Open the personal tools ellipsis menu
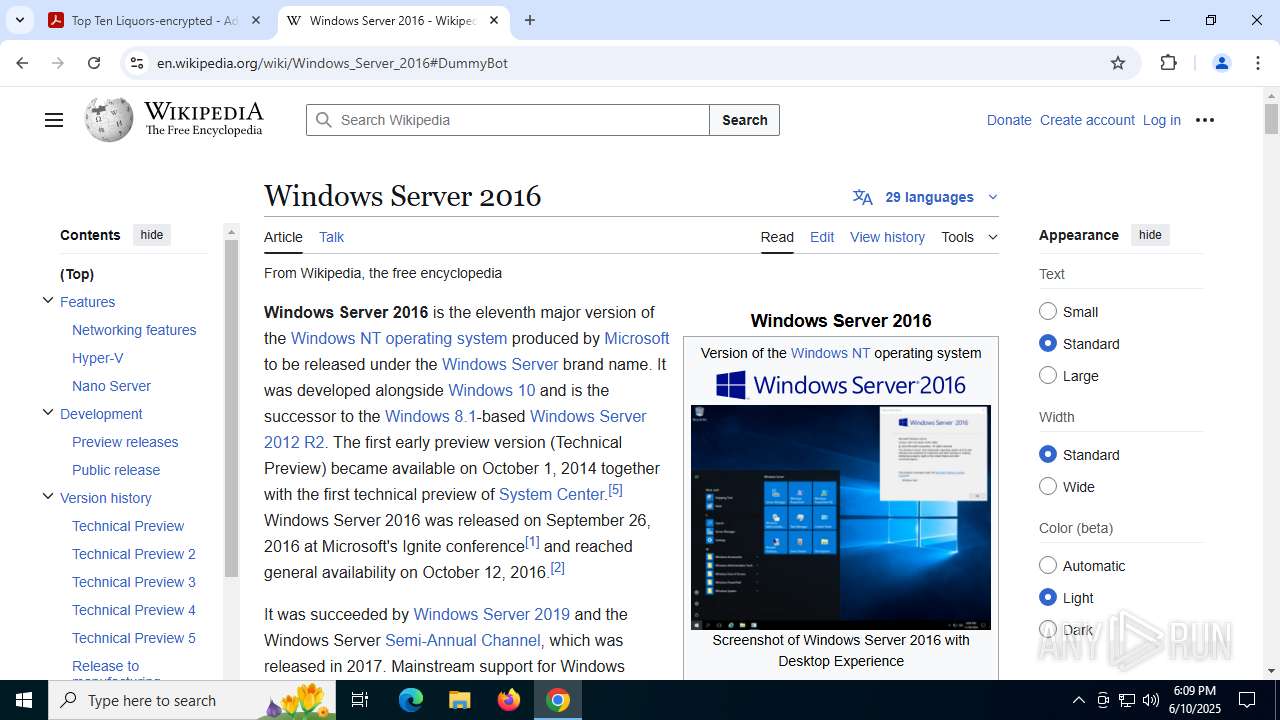Screen dimensions: 1280x720 pos(1205,120)
